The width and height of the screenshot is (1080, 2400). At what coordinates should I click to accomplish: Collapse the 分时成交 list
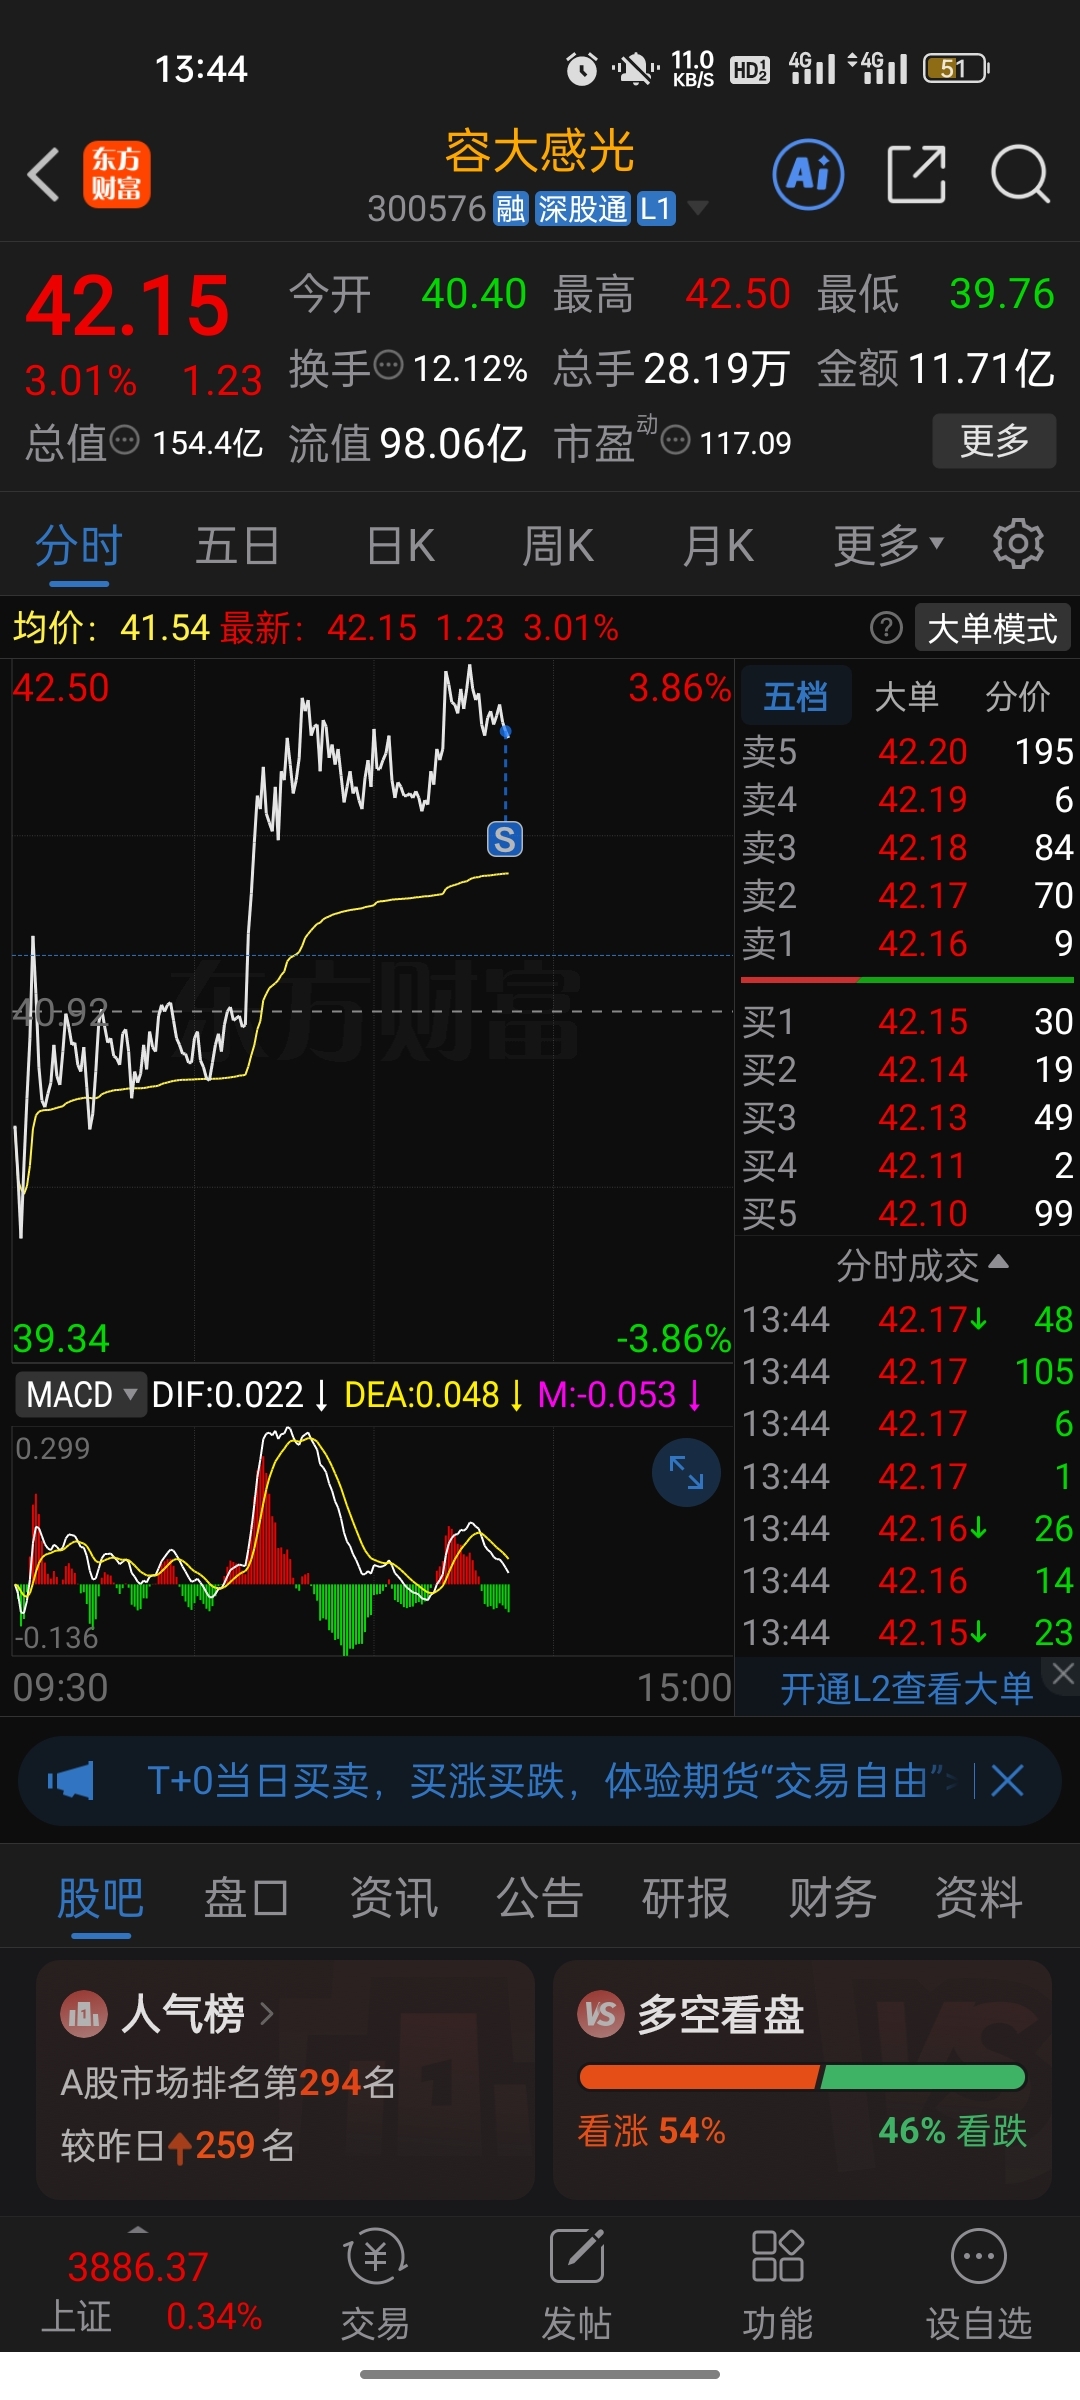[921, 1266]
